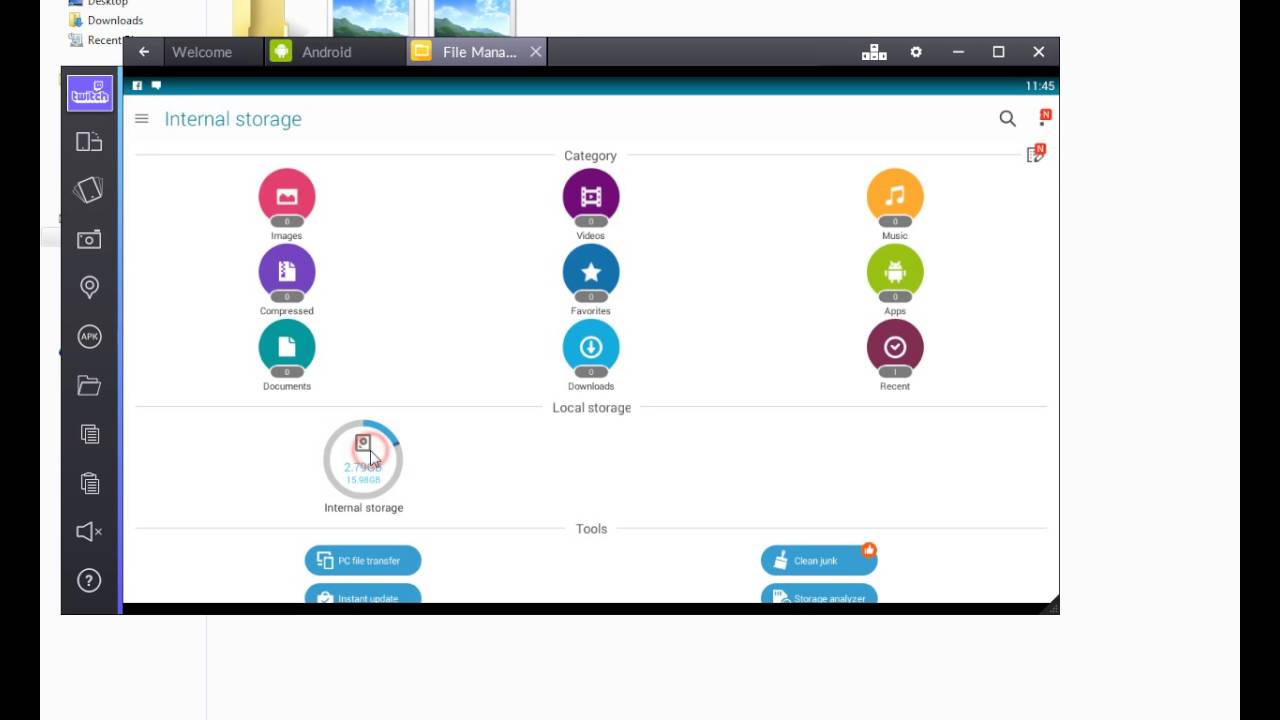Click the message notification status icon

pos(156,86)
